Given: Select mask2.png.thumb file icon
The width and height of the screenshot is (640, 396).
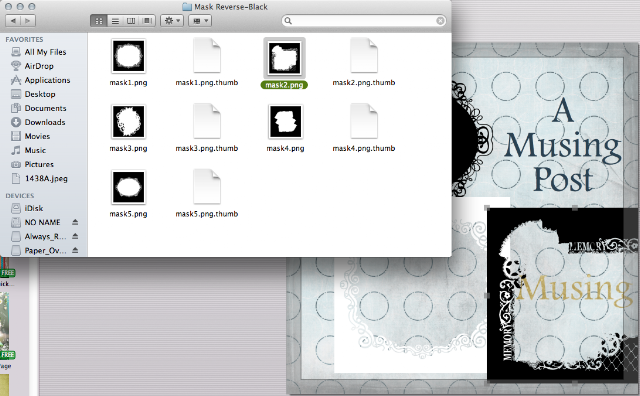Looking at the screenshot, I should [x=364, y=56].
